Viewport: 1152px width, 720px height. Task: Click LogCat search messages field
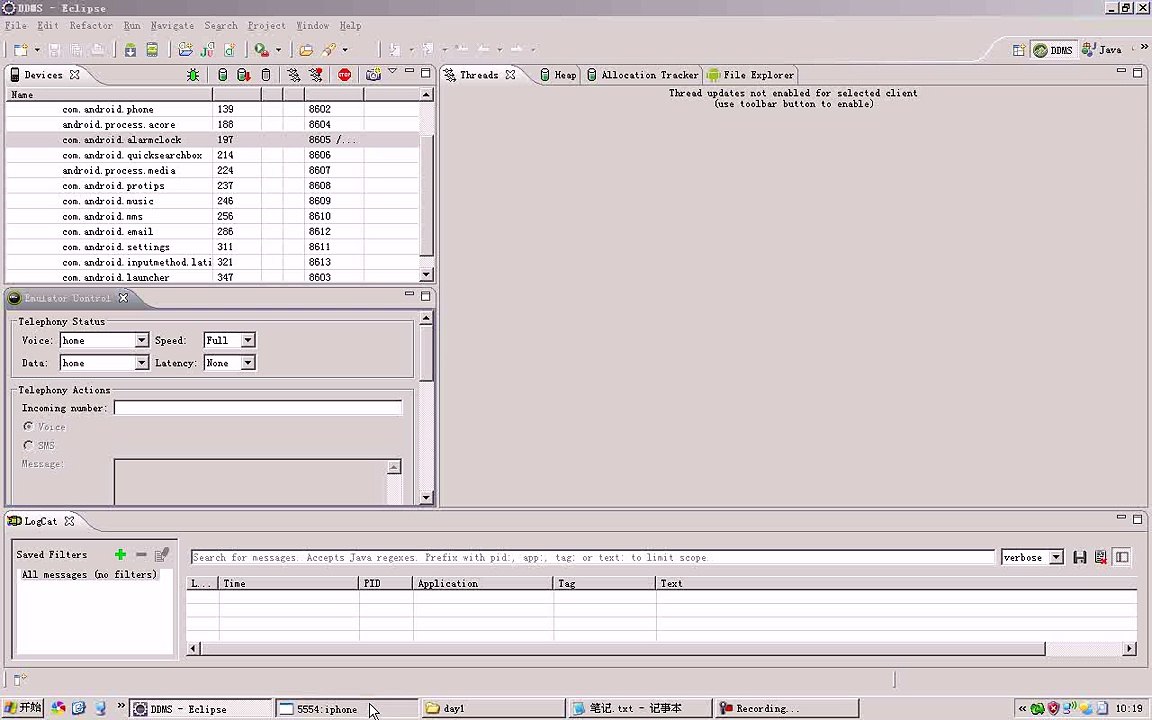pyautogui.click(x=592, y=558)
